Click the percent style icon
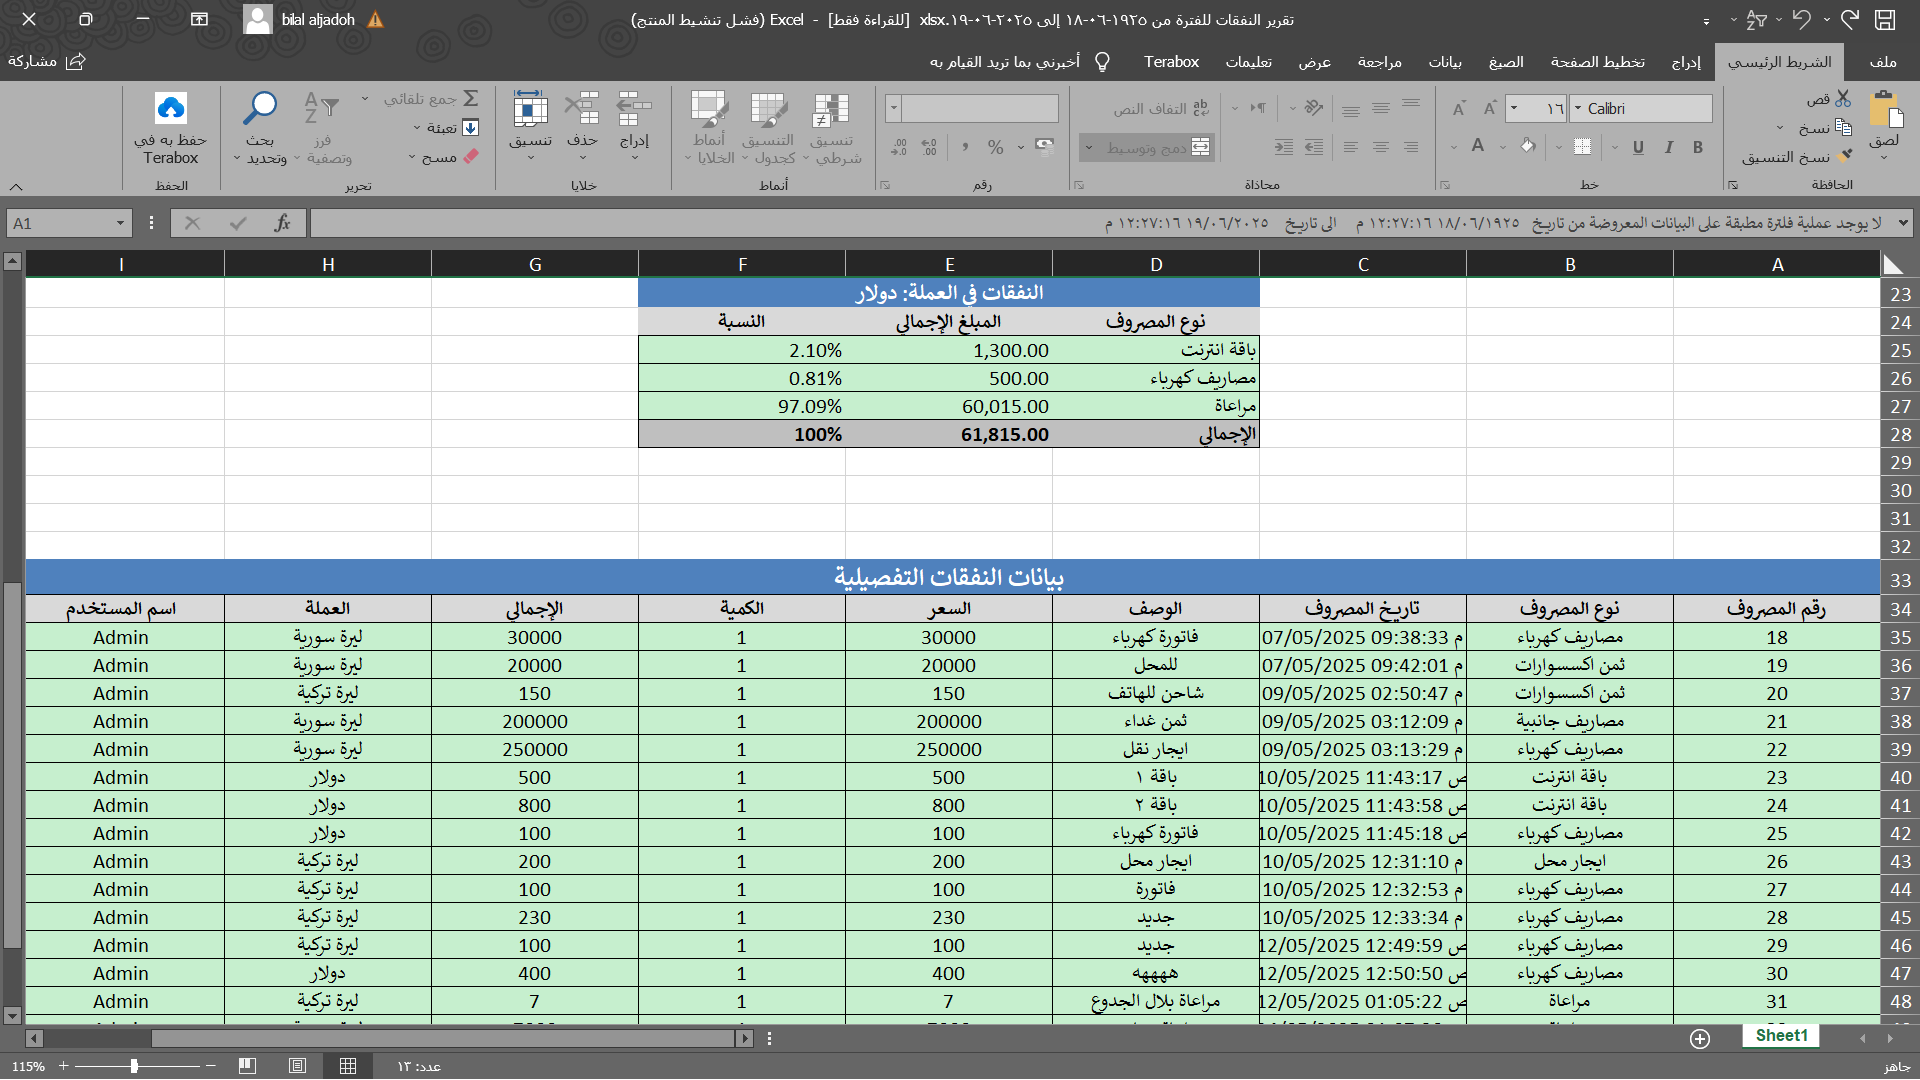 (996, 147)
